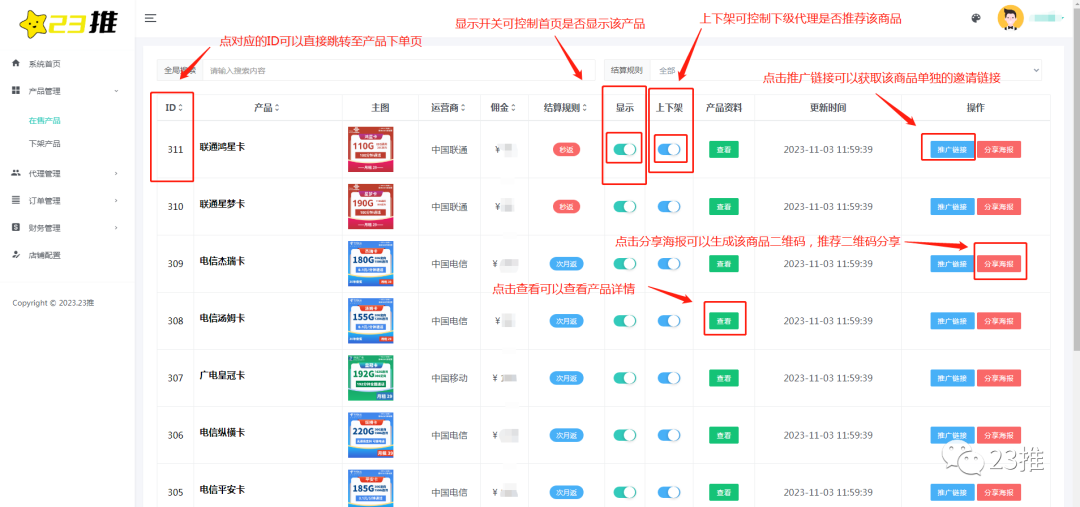Click the money icon beside 财务管理

tap(16, 227)
